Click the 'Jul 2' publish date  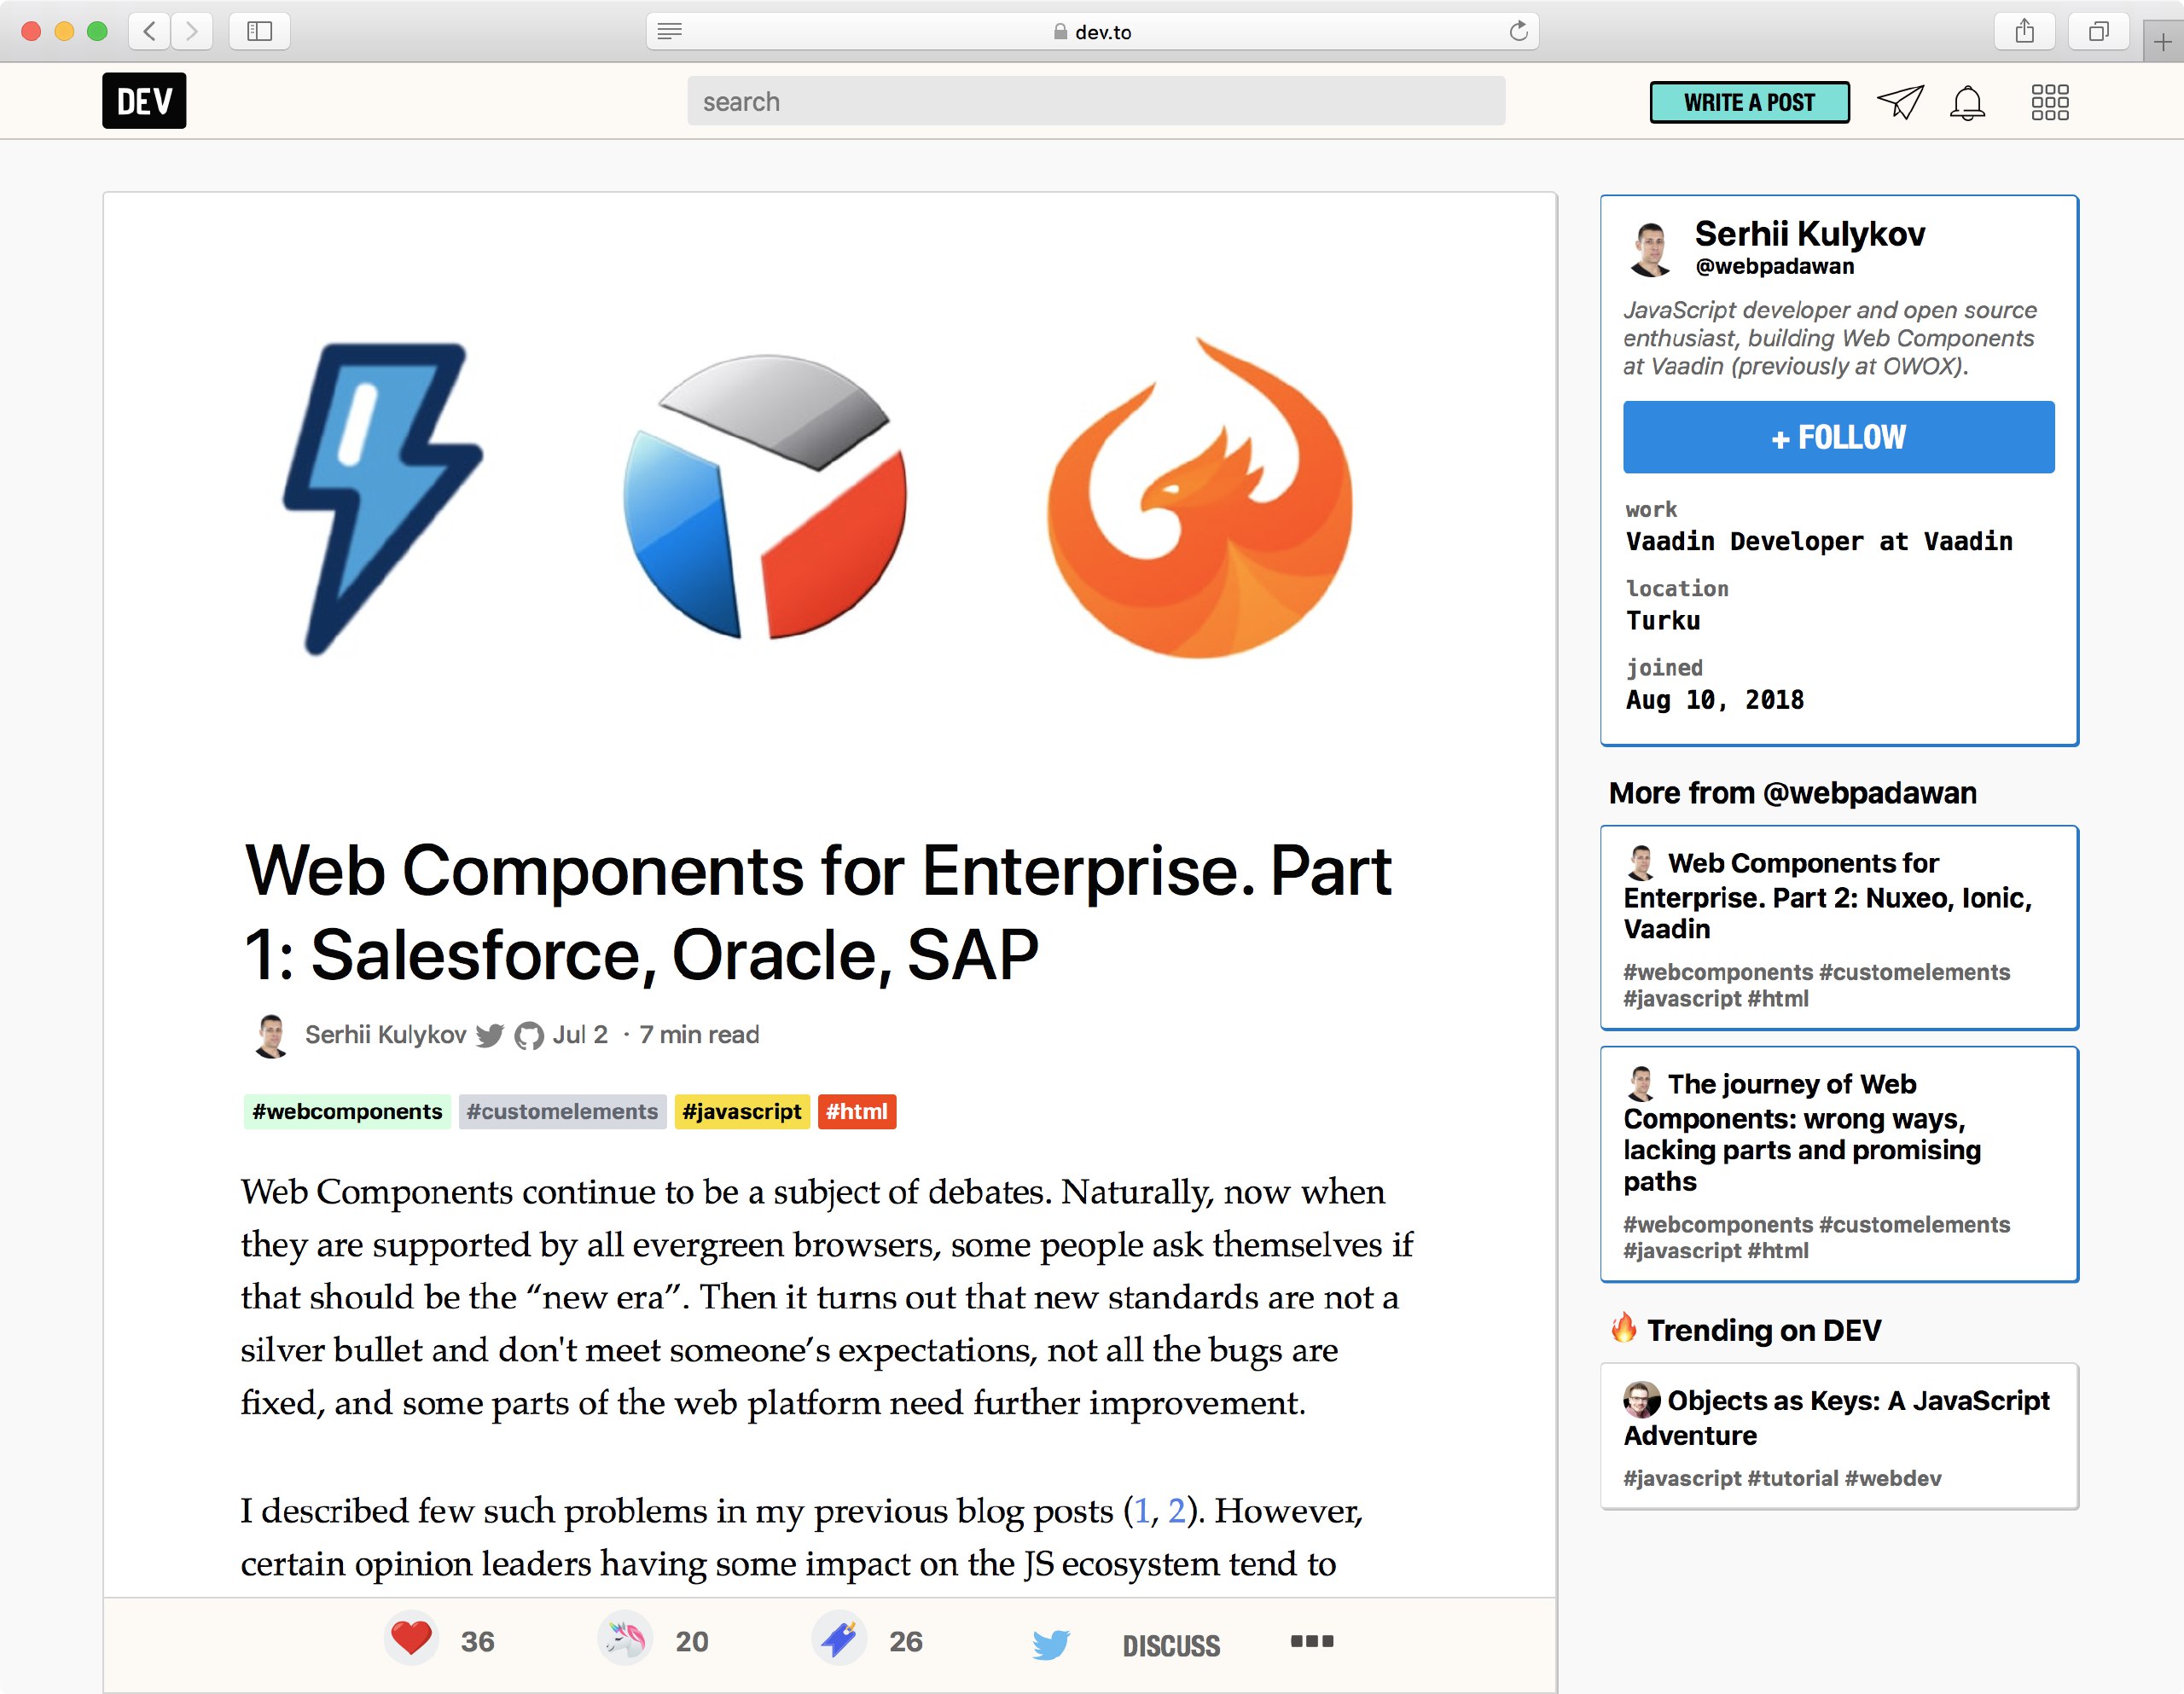pyautogui.click(x=580, y=1034)
